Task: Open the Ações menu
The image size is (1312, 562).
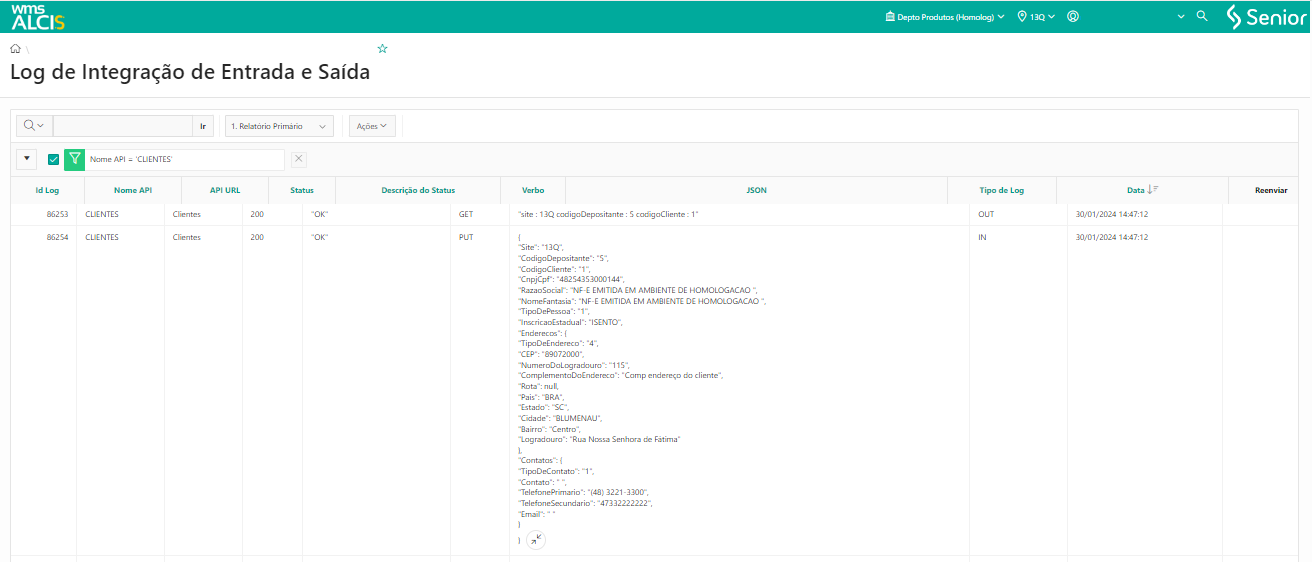Action: click(372, 126)
